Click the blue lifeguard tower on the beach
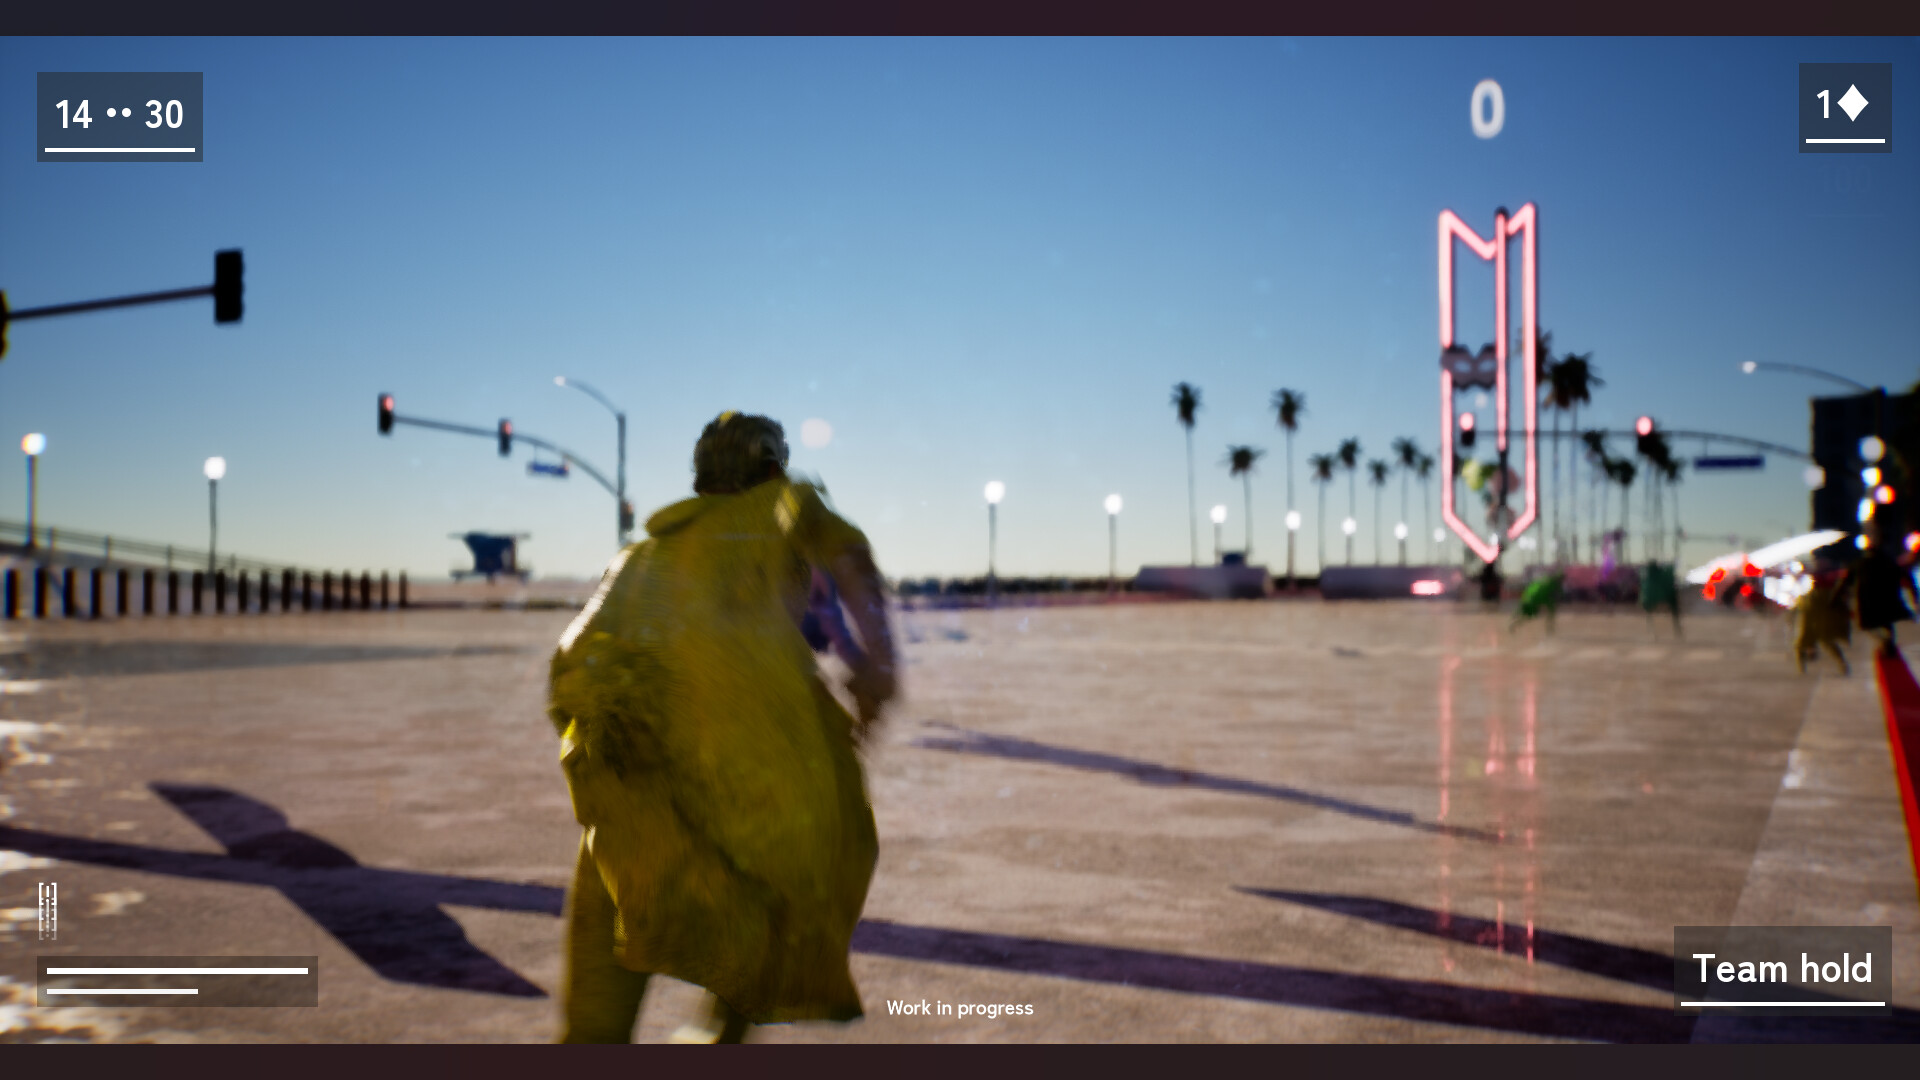This screenshot has width=1920, height=1080. point(489,555)
